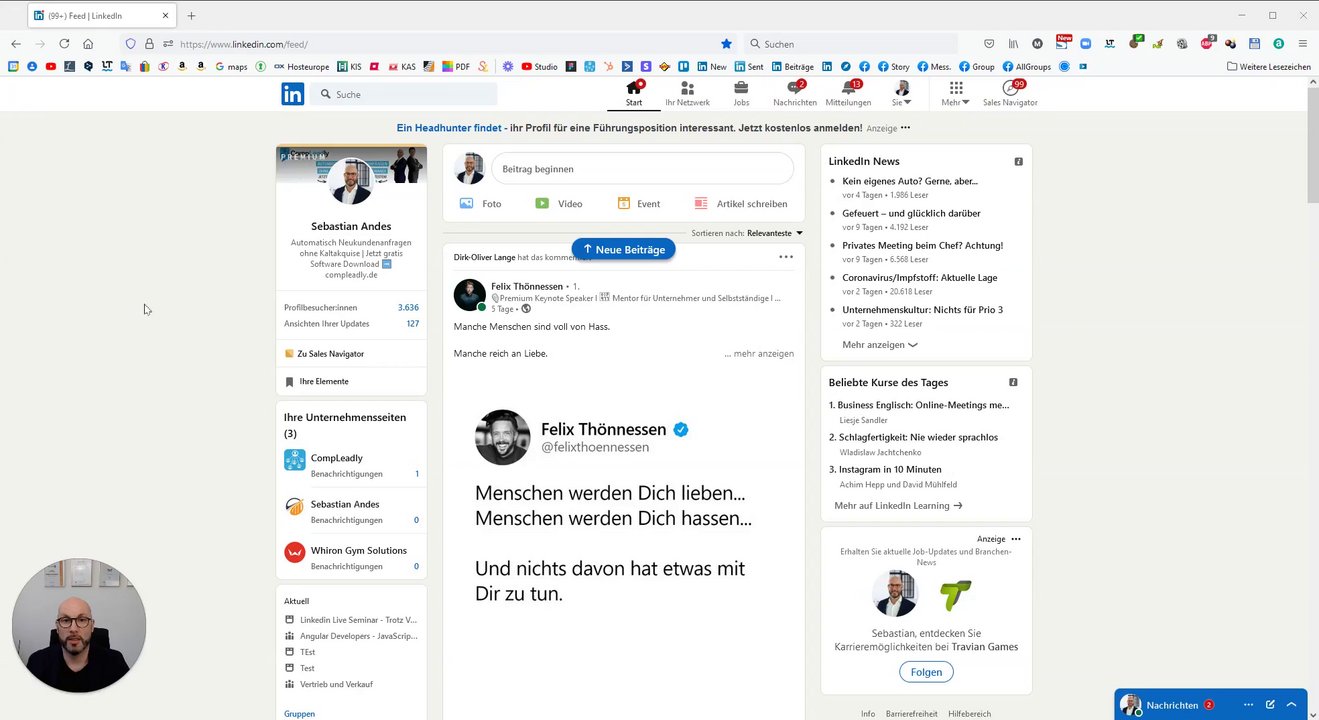The image size is (1319, 720).
Task: Go back with the browser back arrow
Action: pos(16,44)
